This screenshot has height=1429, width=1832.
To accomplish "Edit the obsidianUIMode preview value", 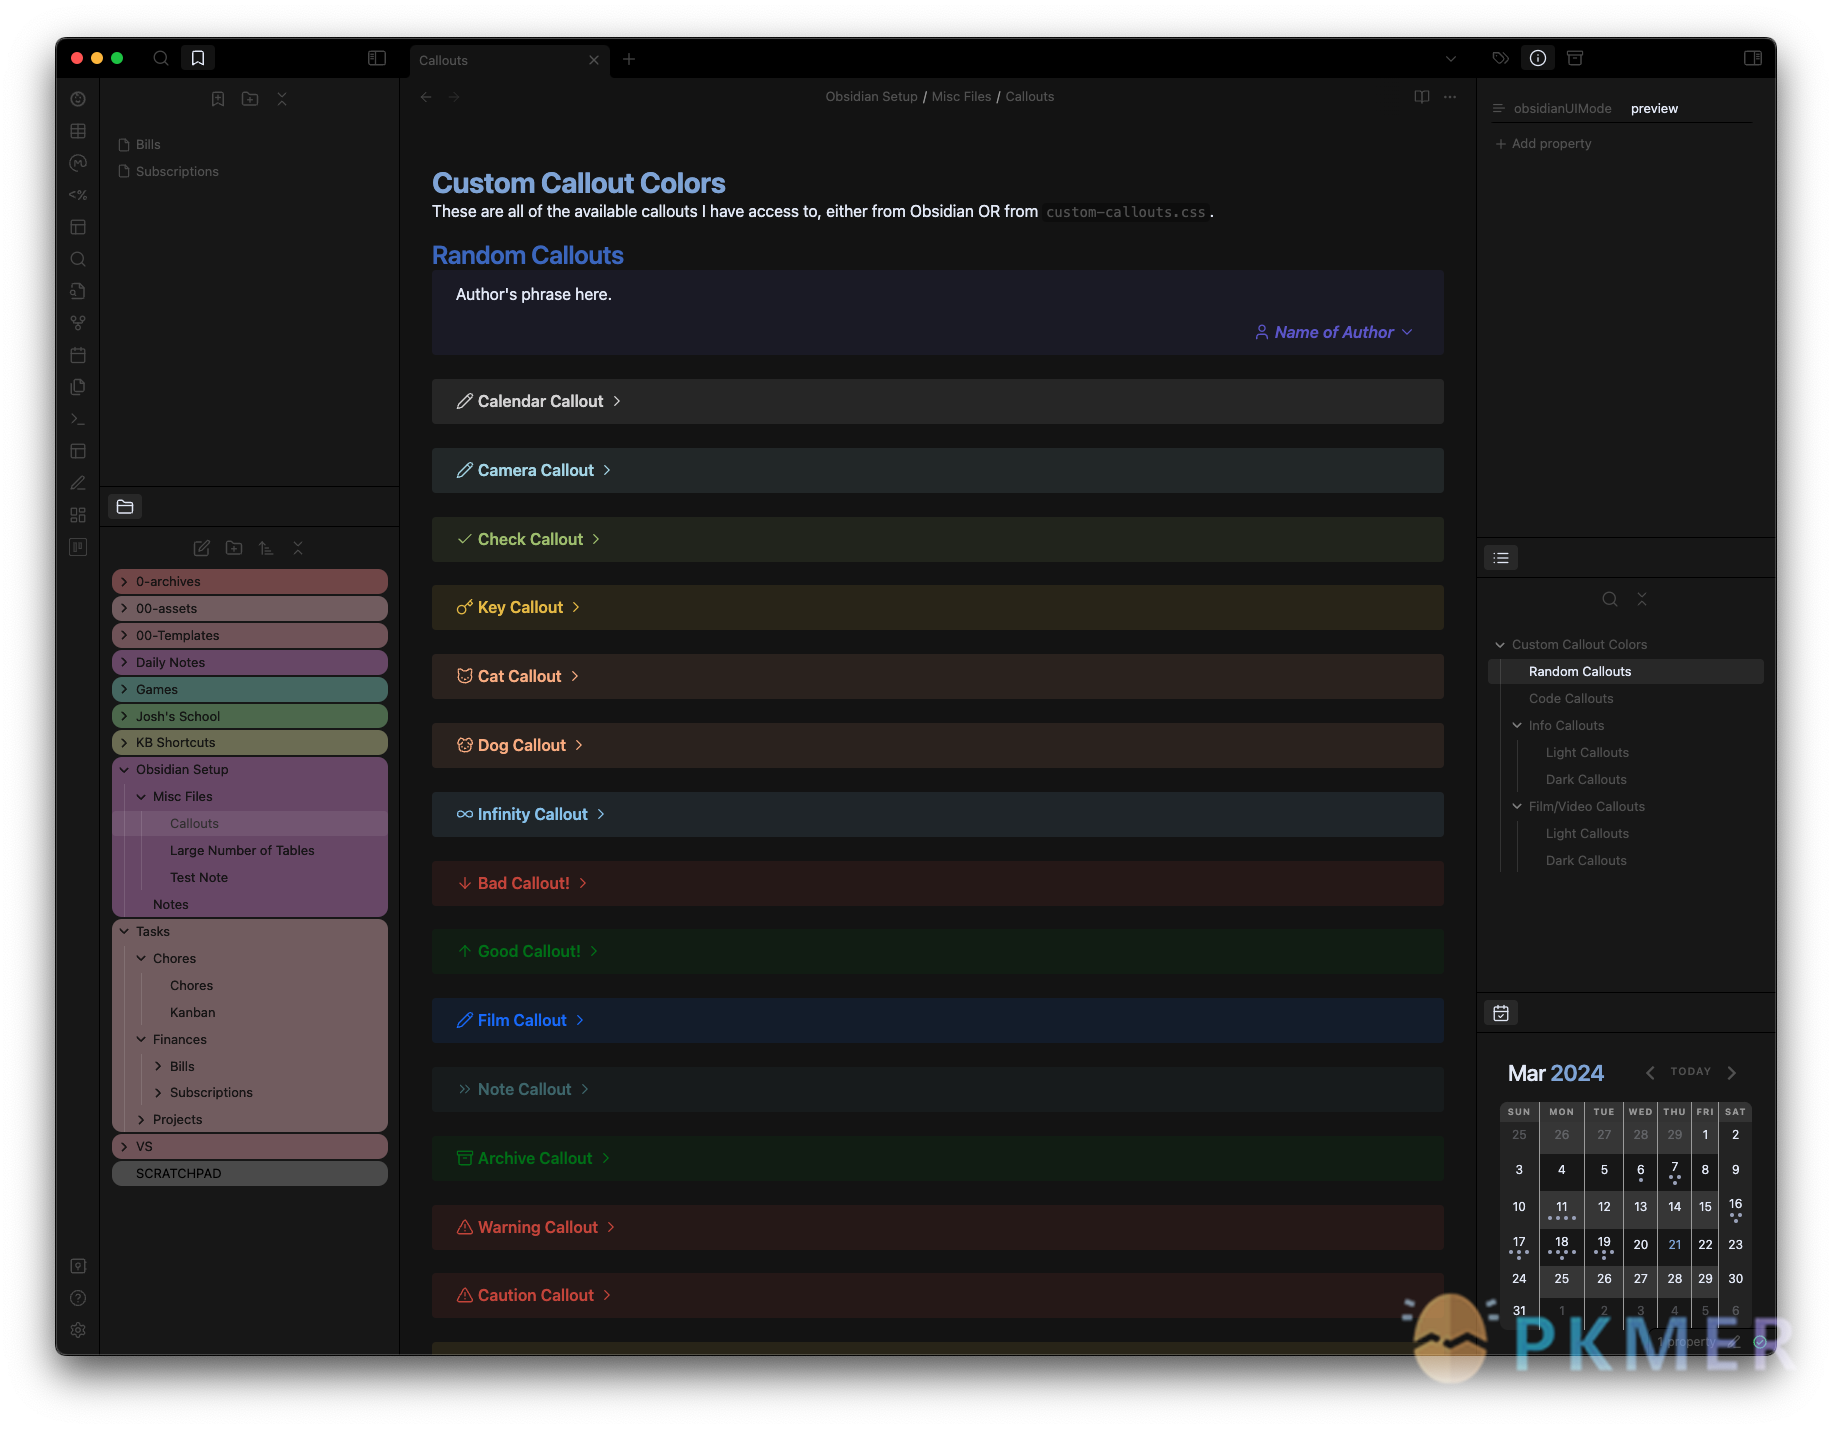I will [x=1654, y=108].
